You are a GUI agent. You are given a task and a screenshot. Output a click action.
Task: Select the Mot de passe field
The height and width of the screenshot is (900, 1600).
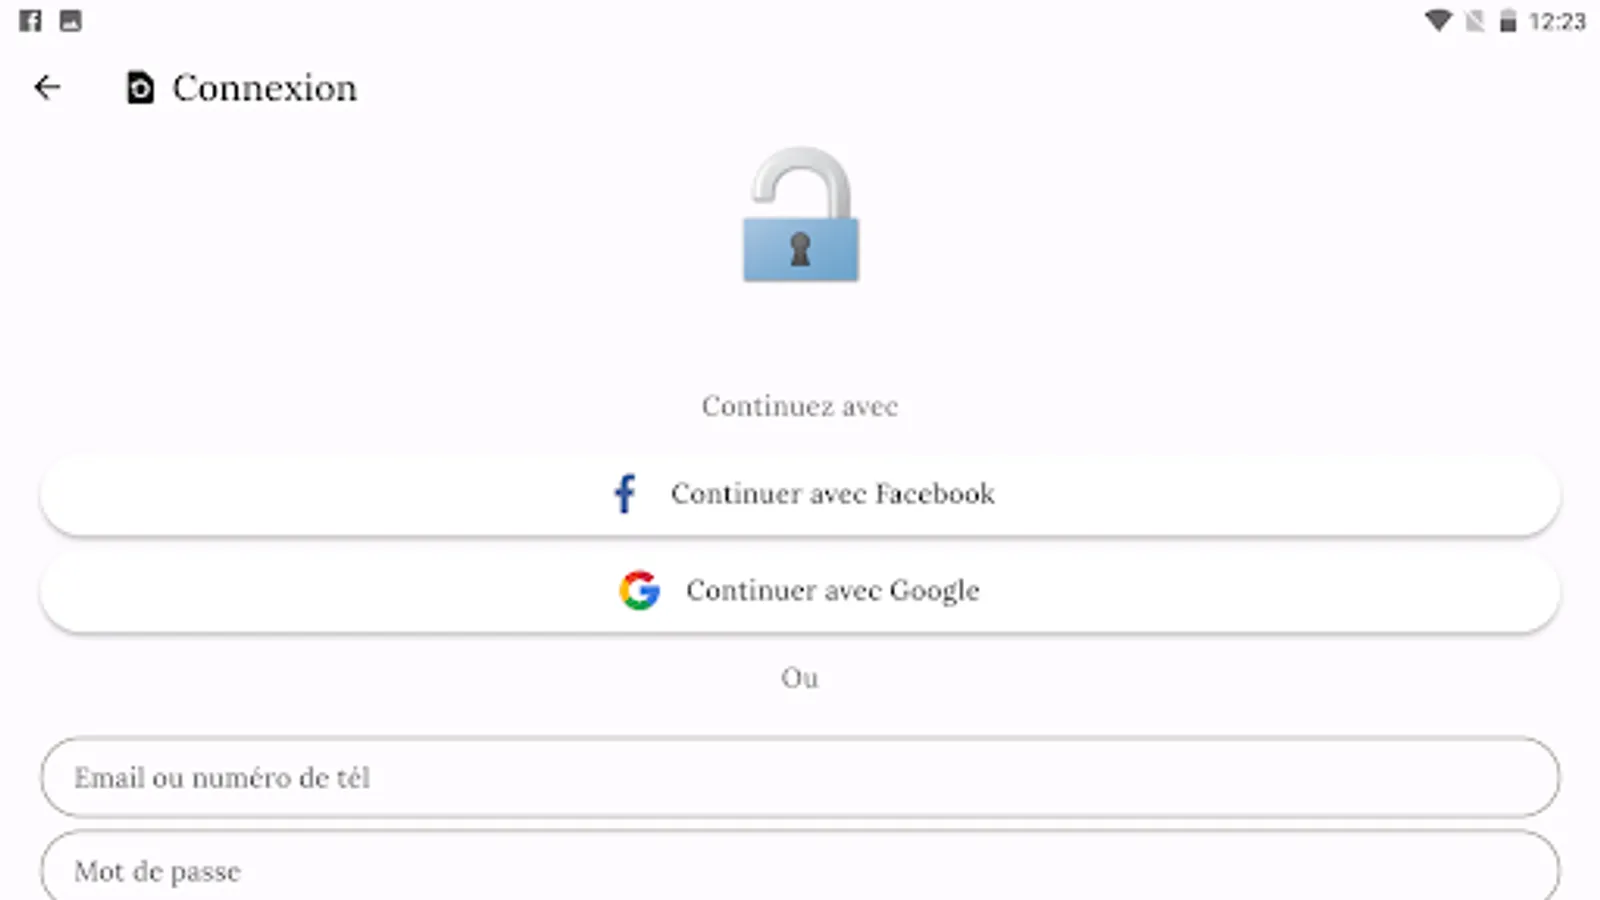click(800, 870)
